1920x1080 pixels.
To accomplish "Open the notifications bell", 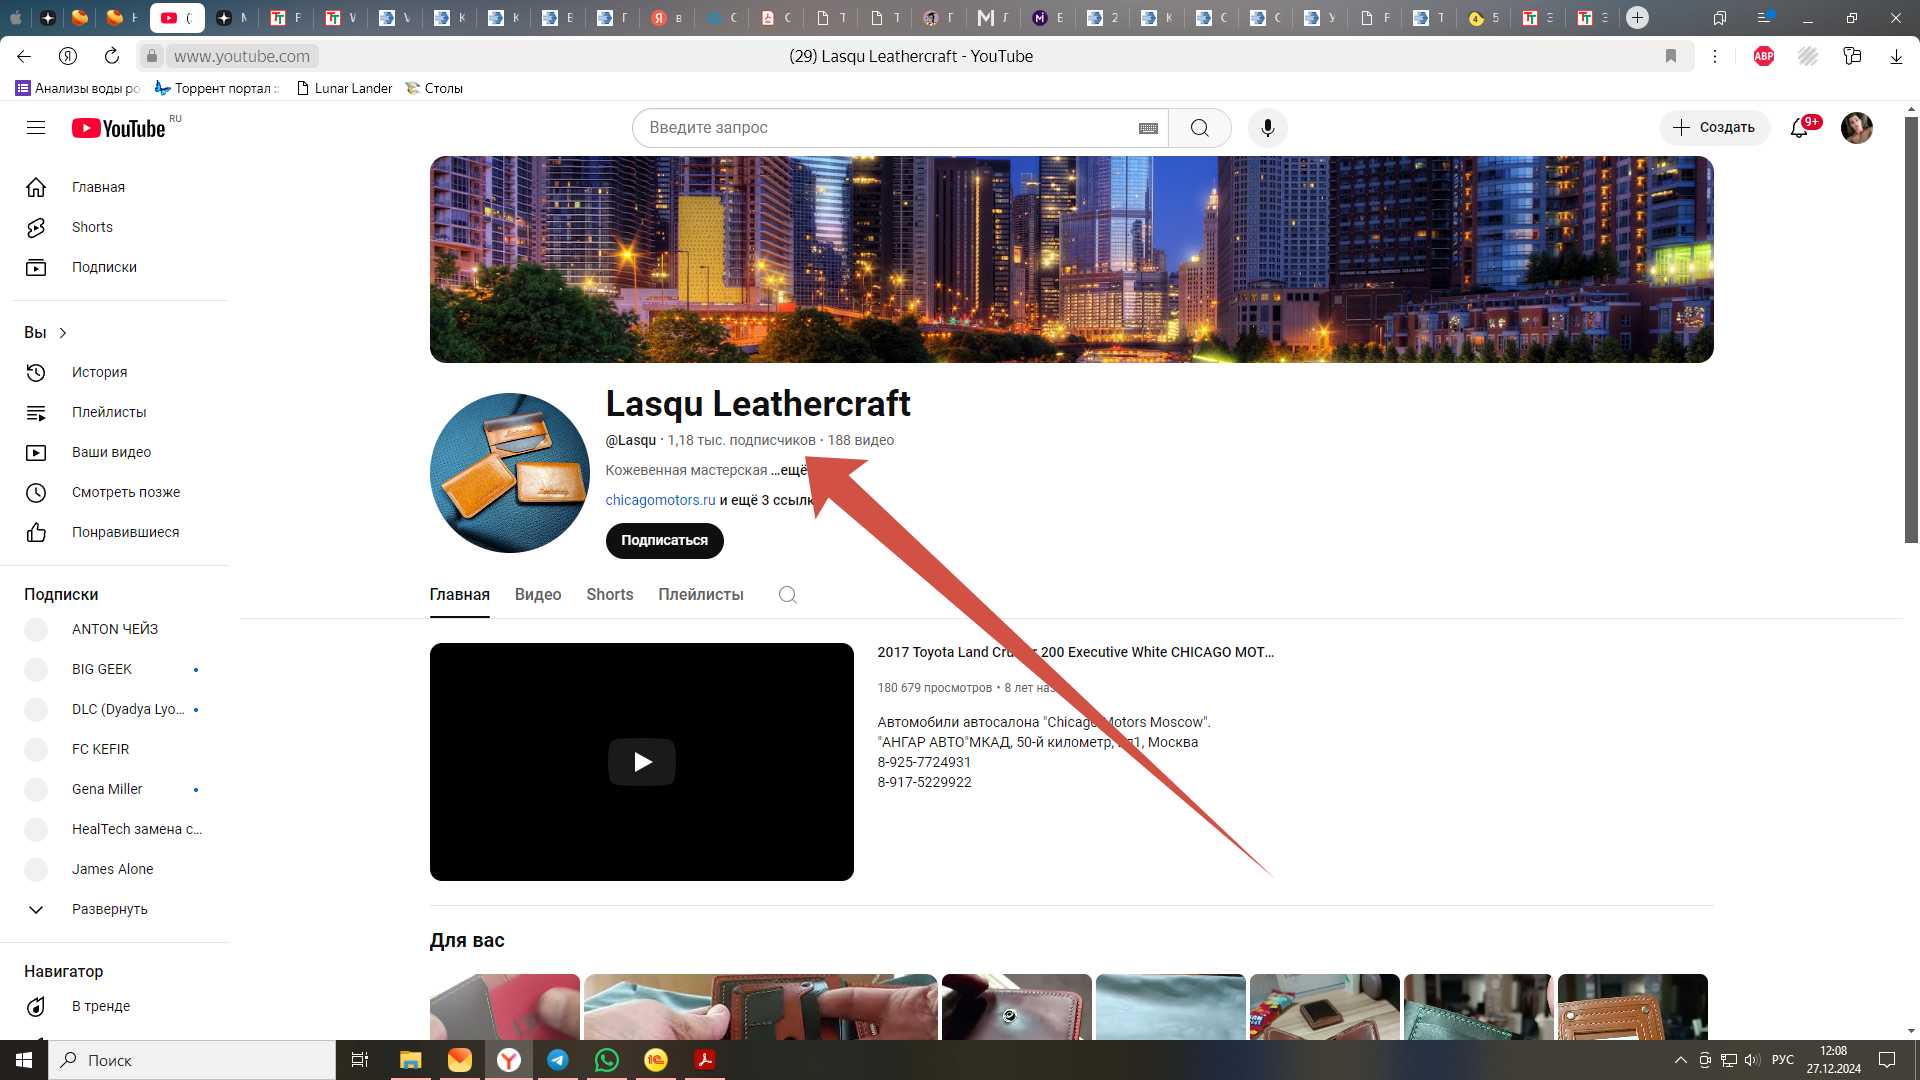I will coord(1799,128).
